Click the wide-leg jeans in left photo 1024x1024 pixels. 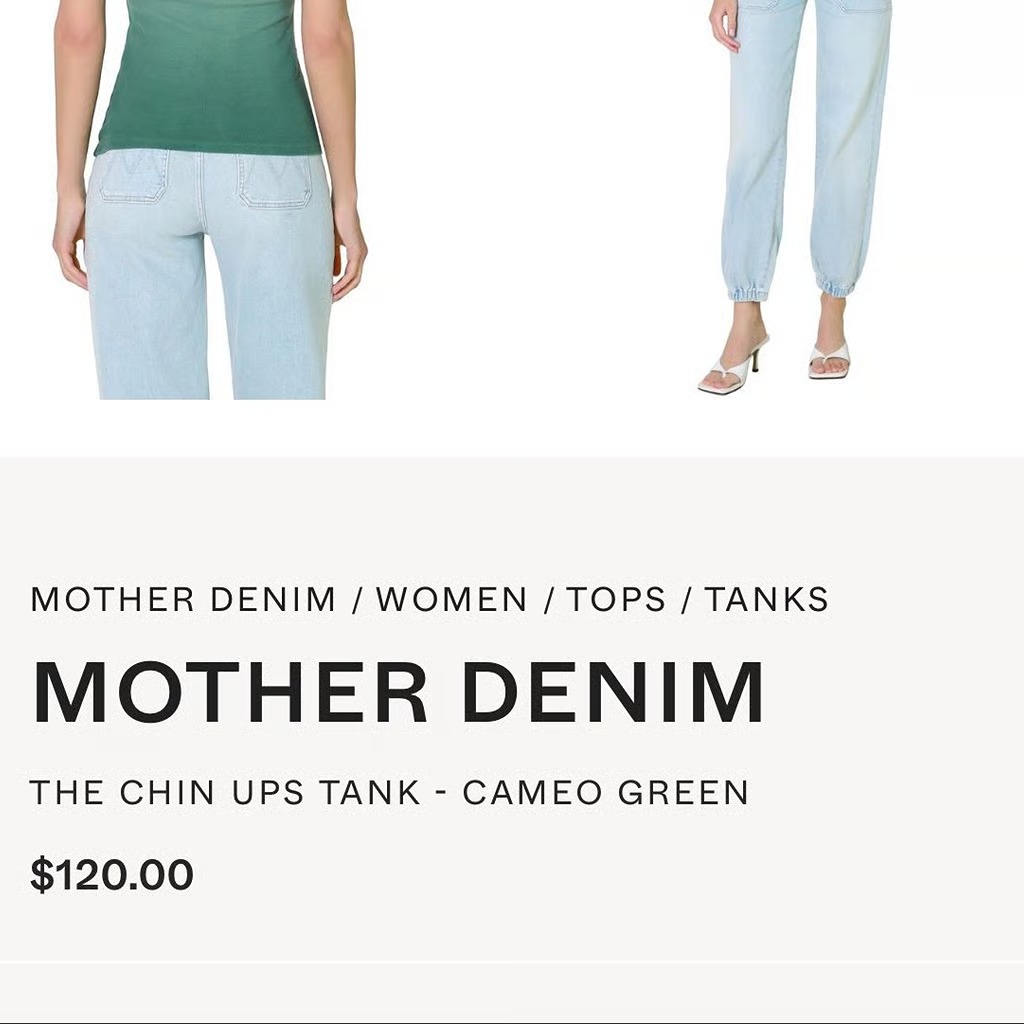(x=209, y=274)
